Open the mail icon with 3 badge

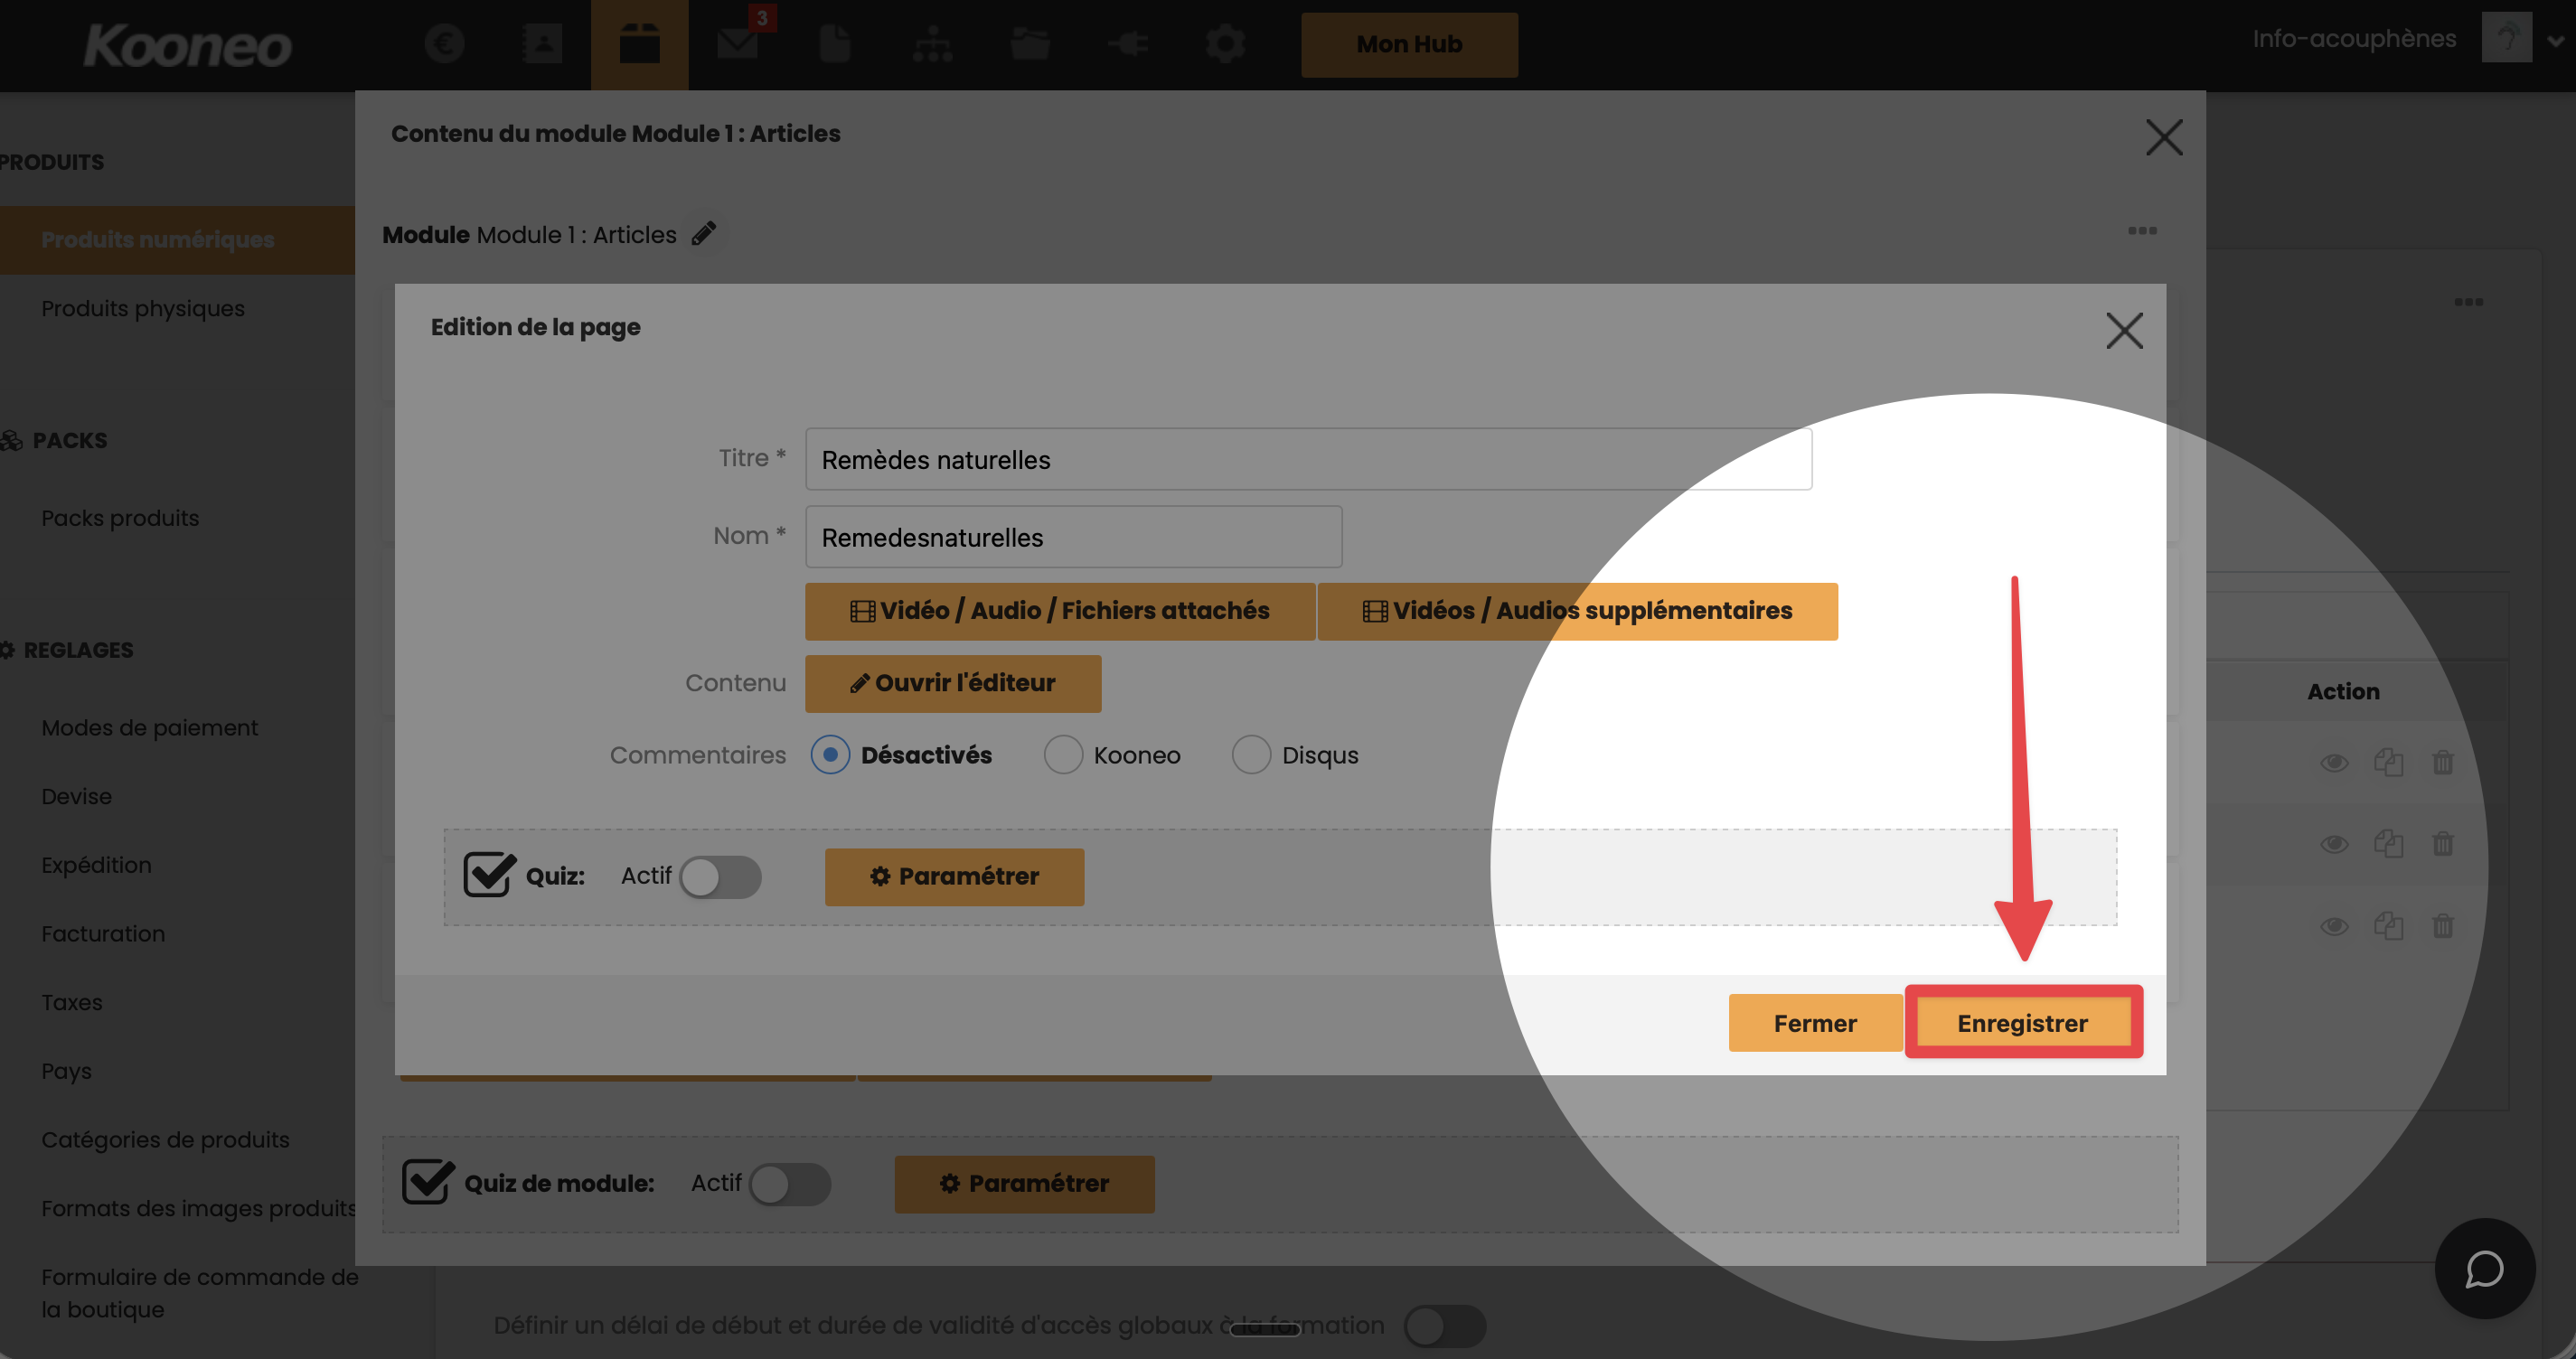pos(738,44)
